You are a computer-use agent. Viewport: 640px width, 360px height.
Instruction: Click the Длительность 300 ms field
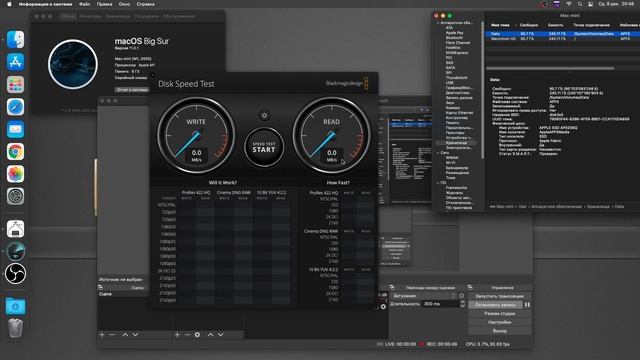[441, 304]
